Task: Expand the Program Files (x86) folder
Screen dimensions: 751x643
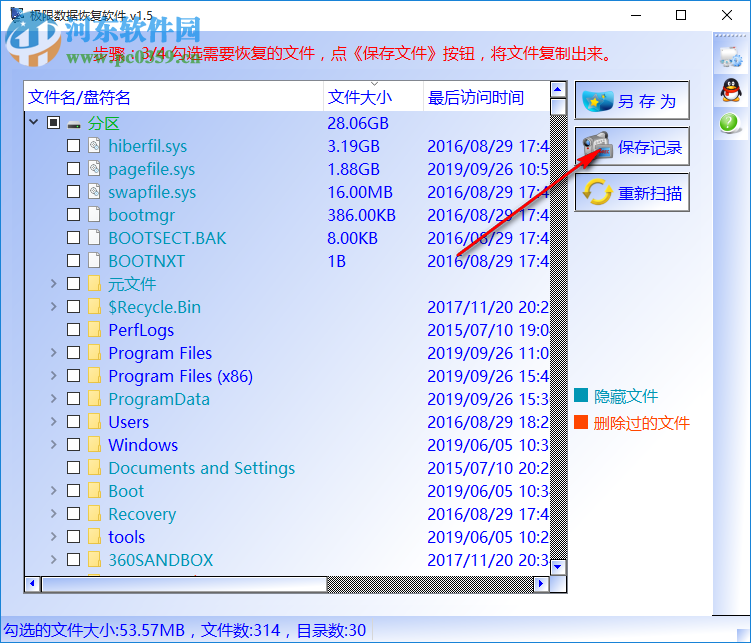Action: [54, 375]
